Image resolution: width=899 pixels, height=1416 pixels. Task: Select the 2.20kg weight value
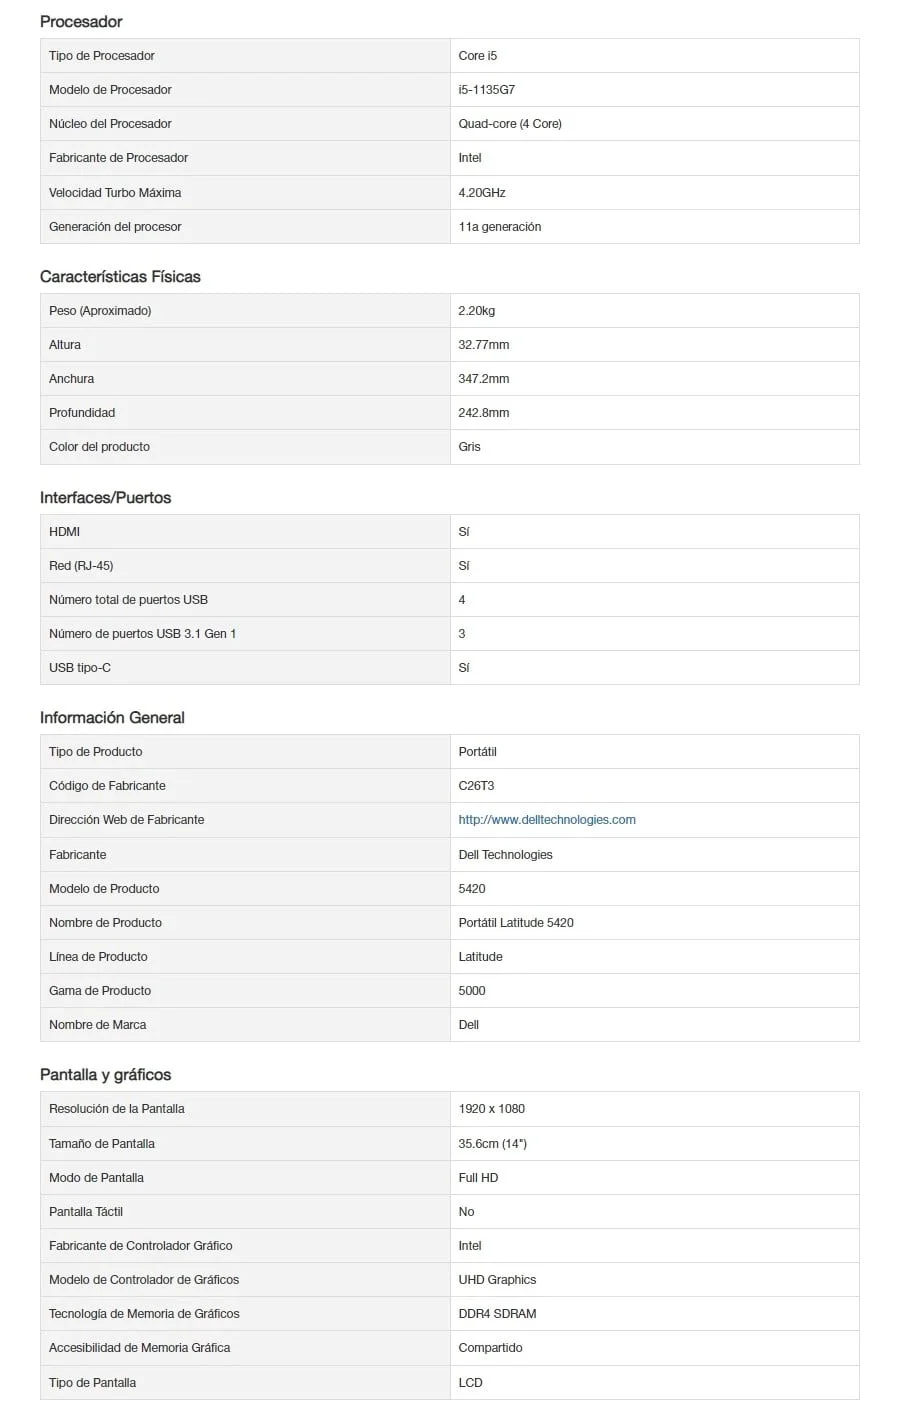476,311
